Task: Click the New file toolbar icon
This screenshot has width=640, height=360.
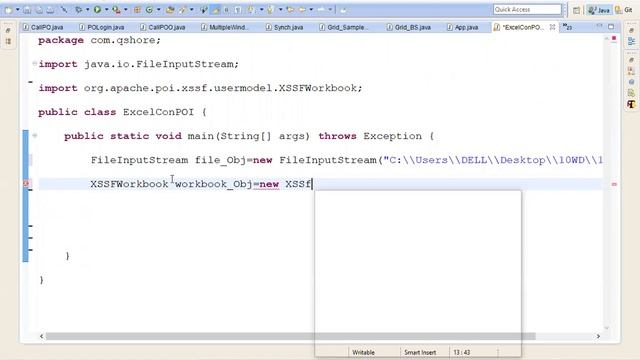Action: [x=9, y=10]
